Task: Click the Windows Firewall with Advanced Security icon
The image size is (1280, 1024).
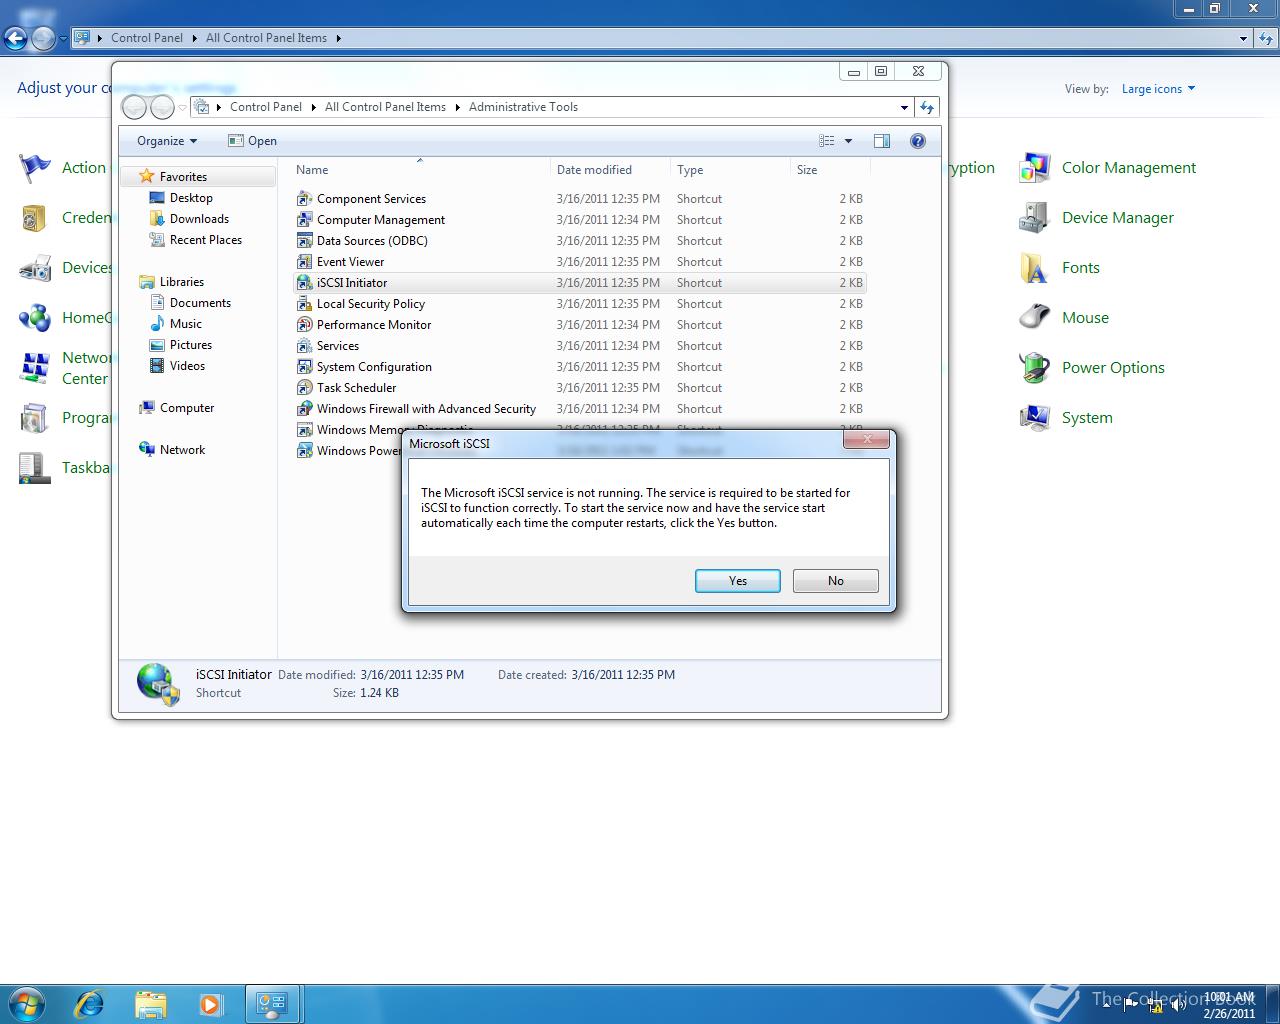Action: (304, 409)
